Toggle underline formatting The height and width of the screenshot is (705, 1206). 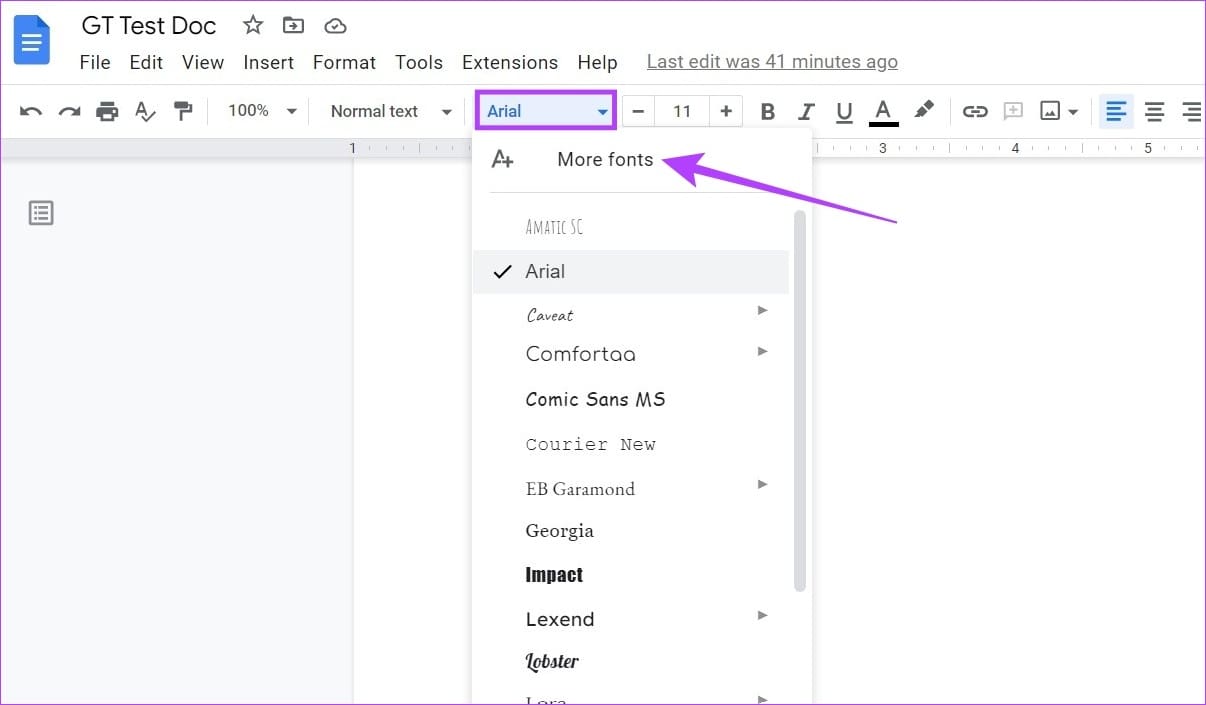coord(844,111)
